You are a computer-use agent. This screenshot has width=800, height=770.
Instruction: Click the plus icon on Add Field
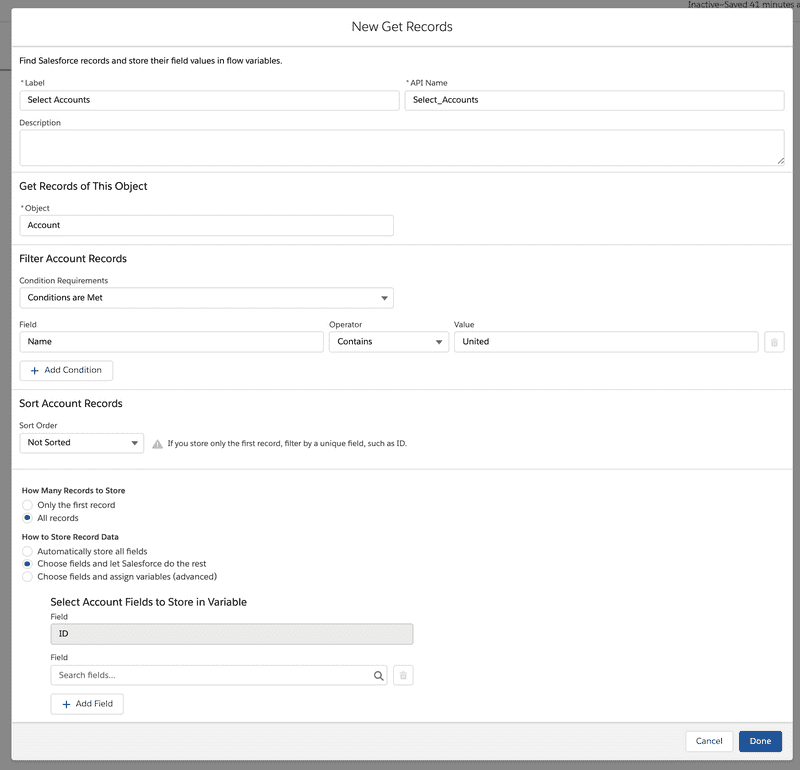pyautogui.click(x=63, y=704)
